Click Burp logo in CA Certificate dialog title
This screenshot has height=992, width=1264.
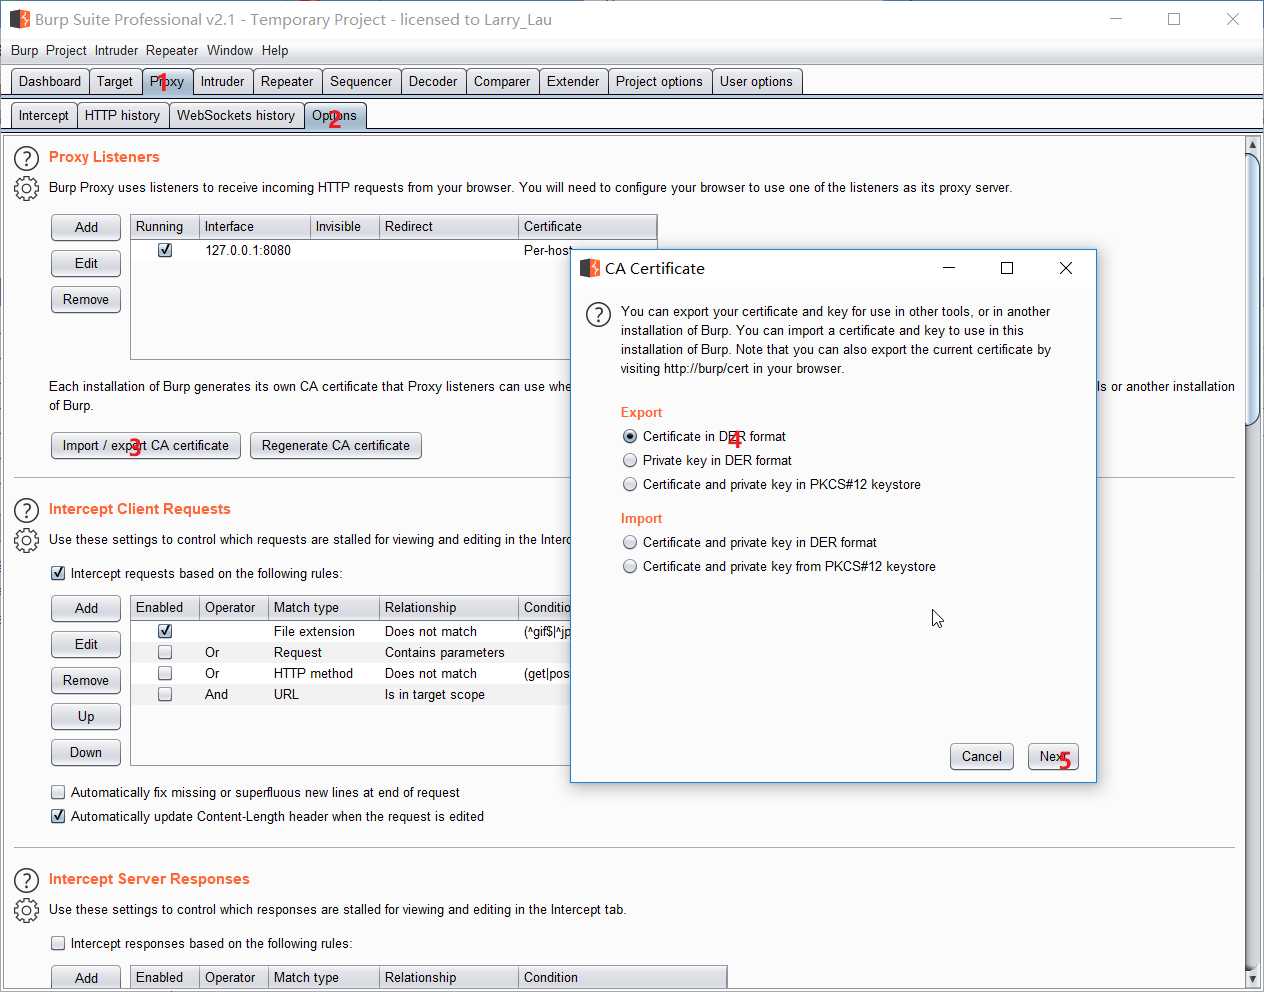pos(590,268)
